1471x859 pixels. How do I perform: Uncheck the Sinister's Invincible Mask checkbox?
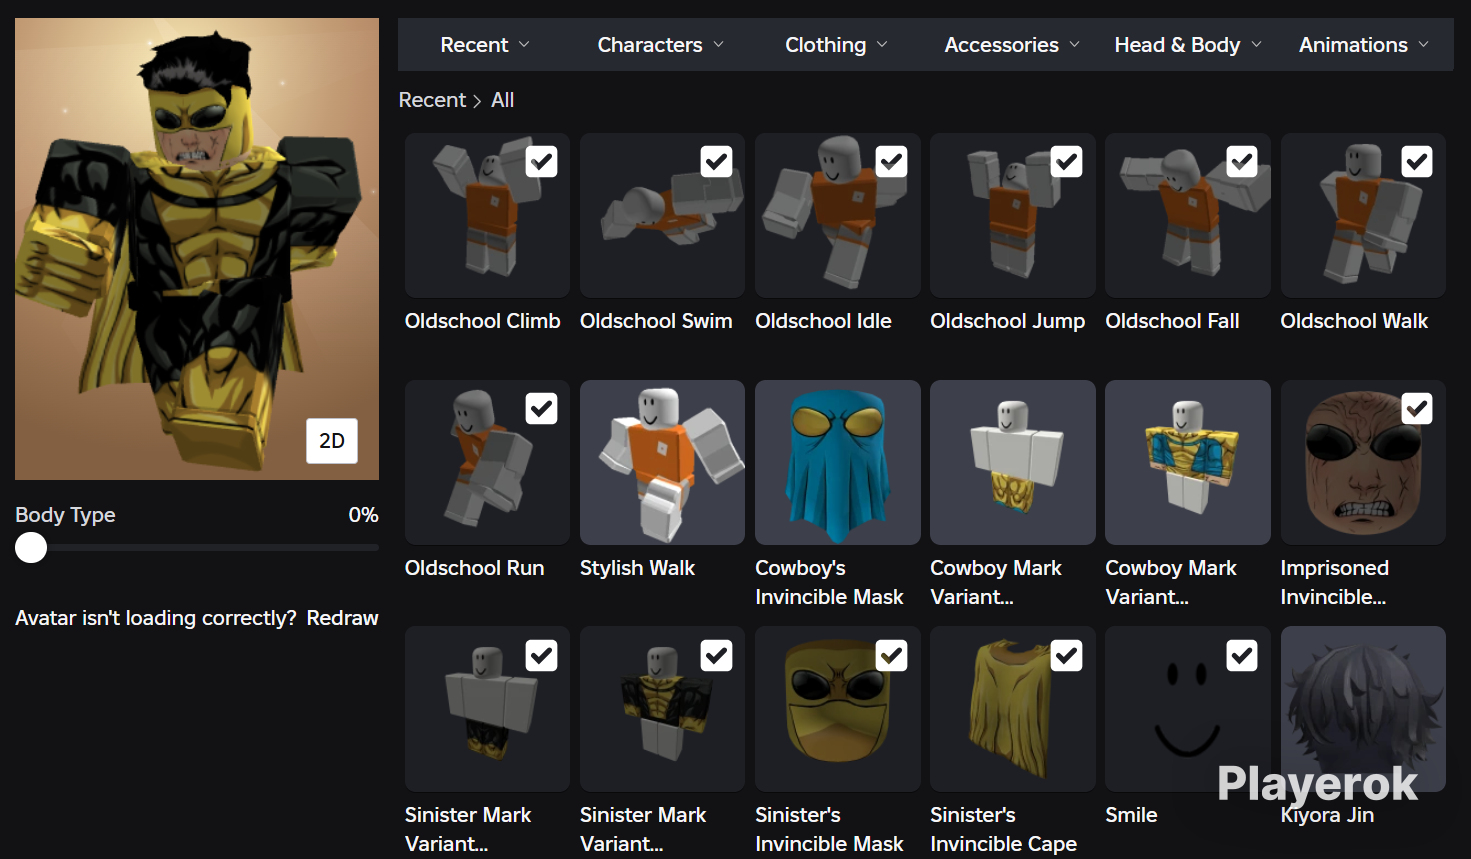[892, 656]
